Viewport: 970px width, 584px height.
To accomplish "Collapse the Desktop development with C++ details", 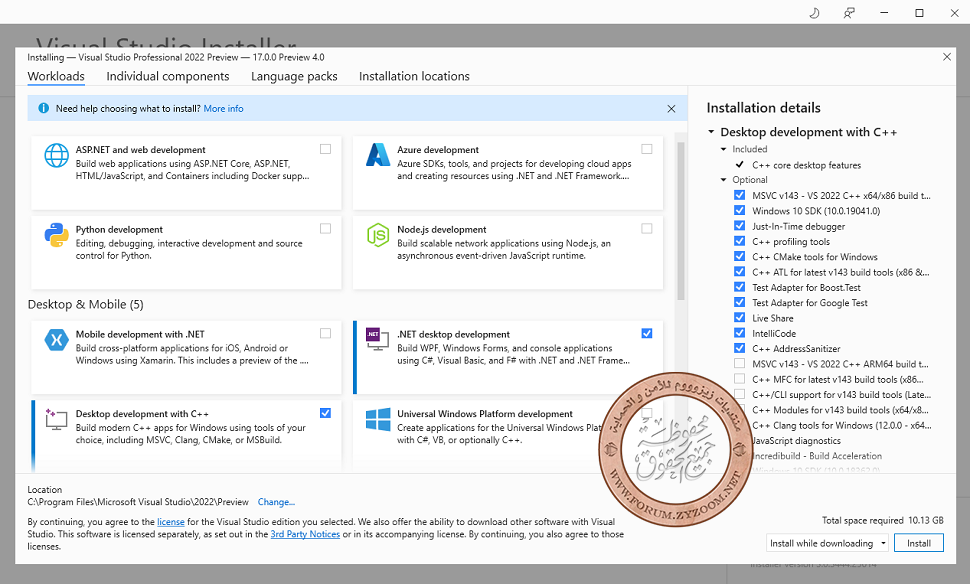I will [x=711, y=132].
